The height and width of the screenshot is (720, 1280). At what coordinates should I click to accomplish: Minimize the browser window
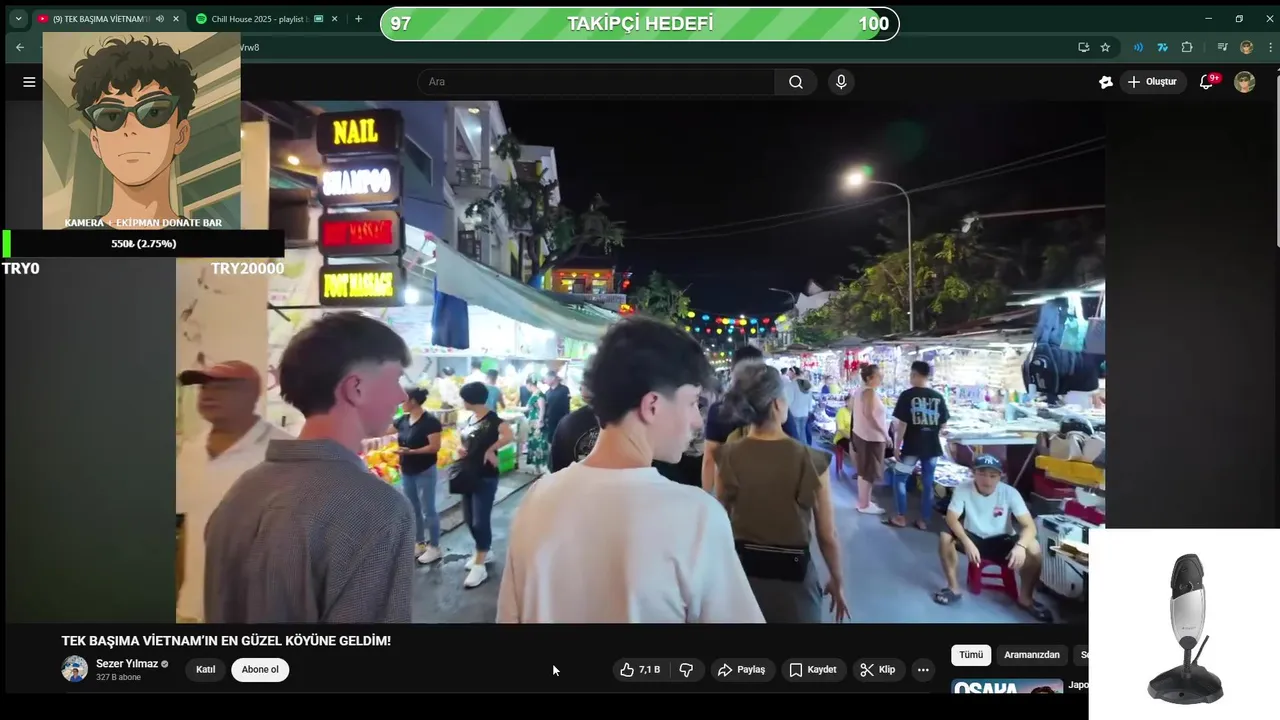coord(1208,19)
